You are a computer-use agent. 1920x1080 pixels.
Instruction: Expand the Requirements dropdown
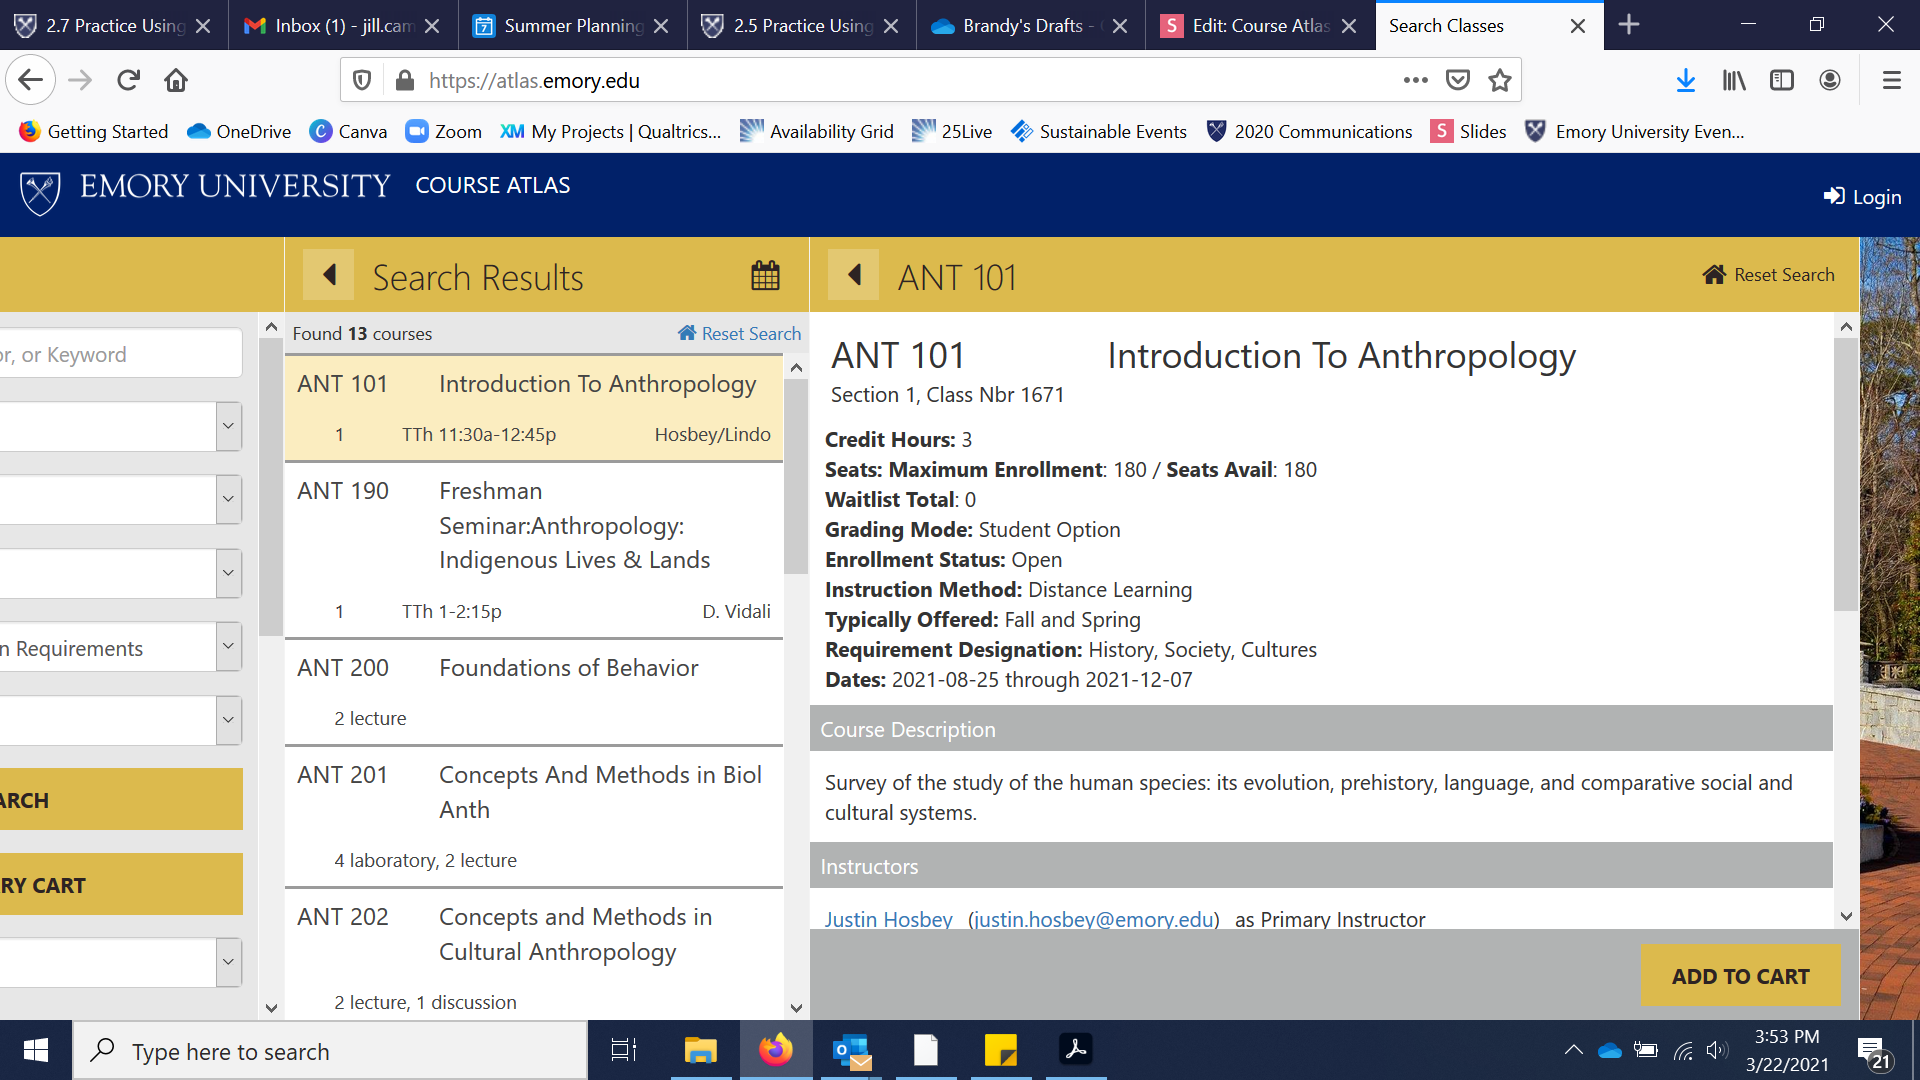(x=228, y=647)
